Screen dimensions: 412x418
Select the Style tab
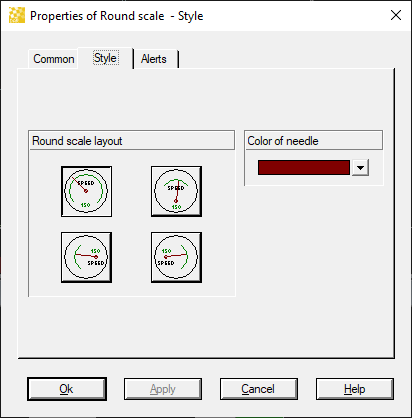pyautogui.click(x=105, y=58)
